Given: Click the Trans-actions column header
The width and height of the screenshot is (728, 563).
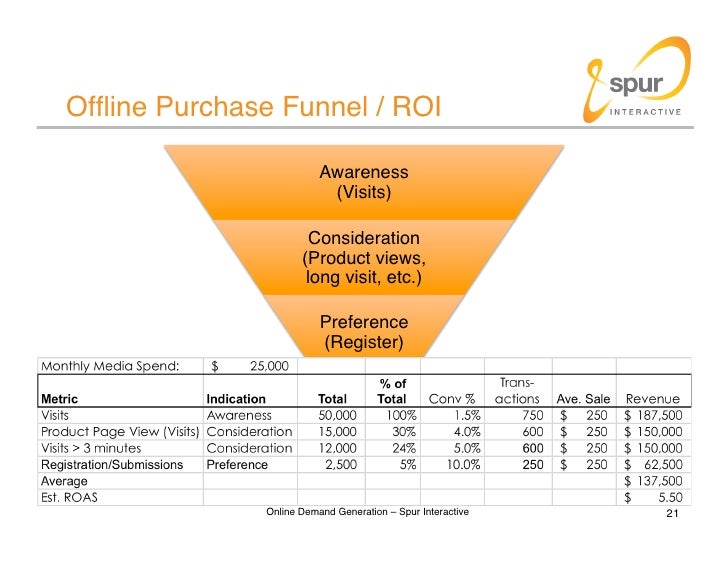Looking at the screenshot, I should click(517, 391).
